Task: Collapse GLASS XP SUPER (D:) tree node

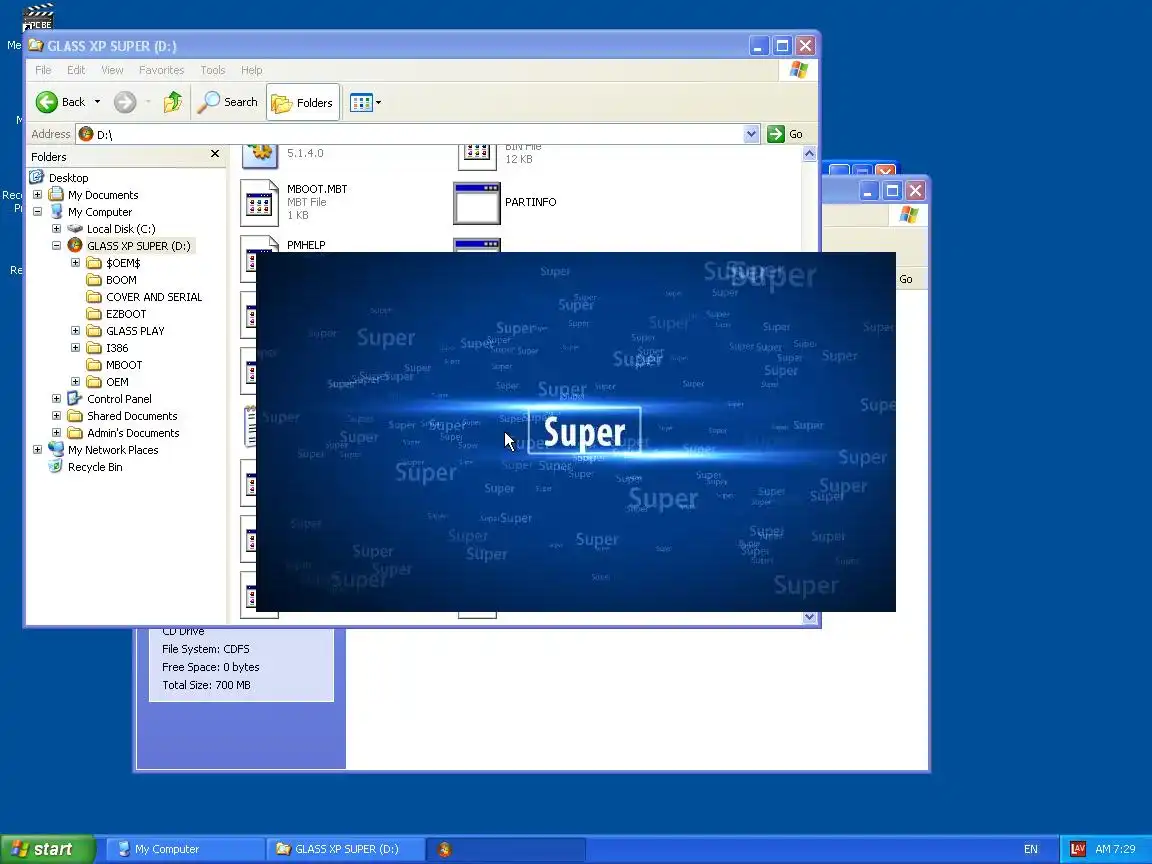Action: tap(57, 245)
